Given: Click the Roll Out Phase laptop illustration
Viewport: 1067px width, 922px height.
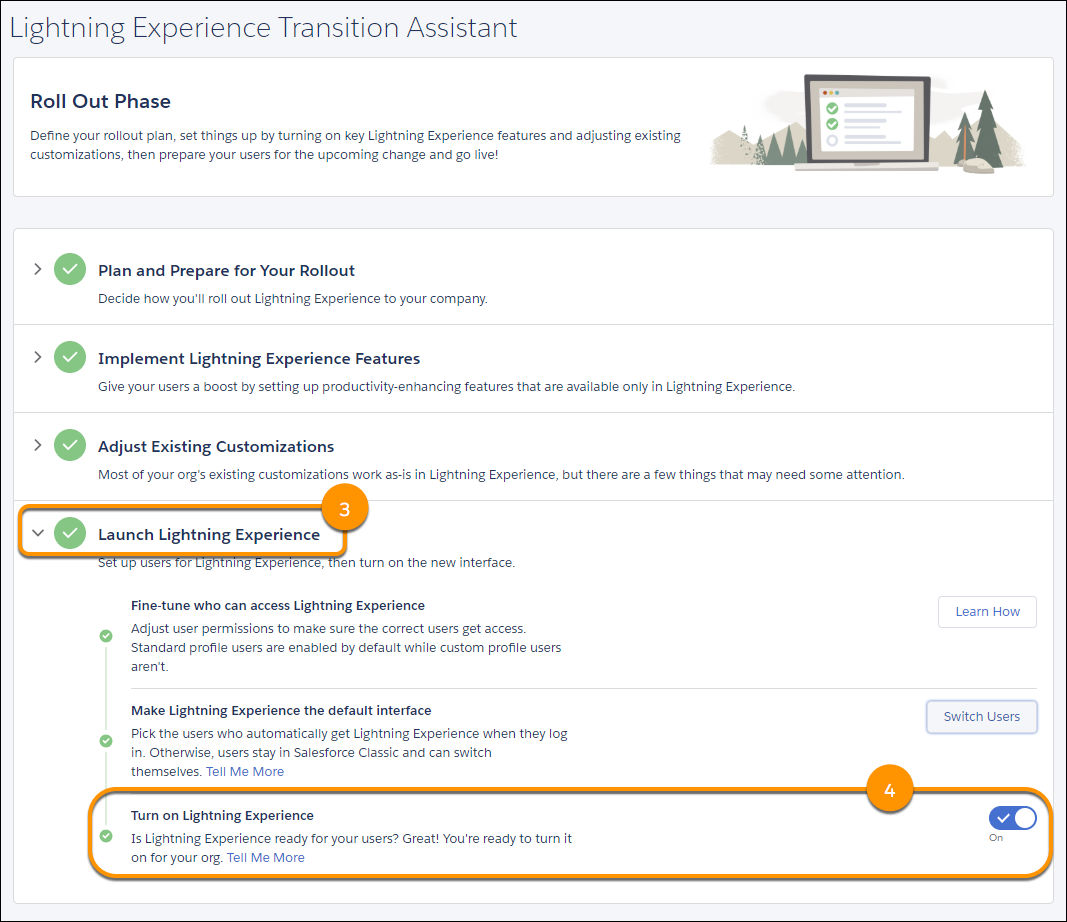Looking at the screenshot, I should 868,123.
